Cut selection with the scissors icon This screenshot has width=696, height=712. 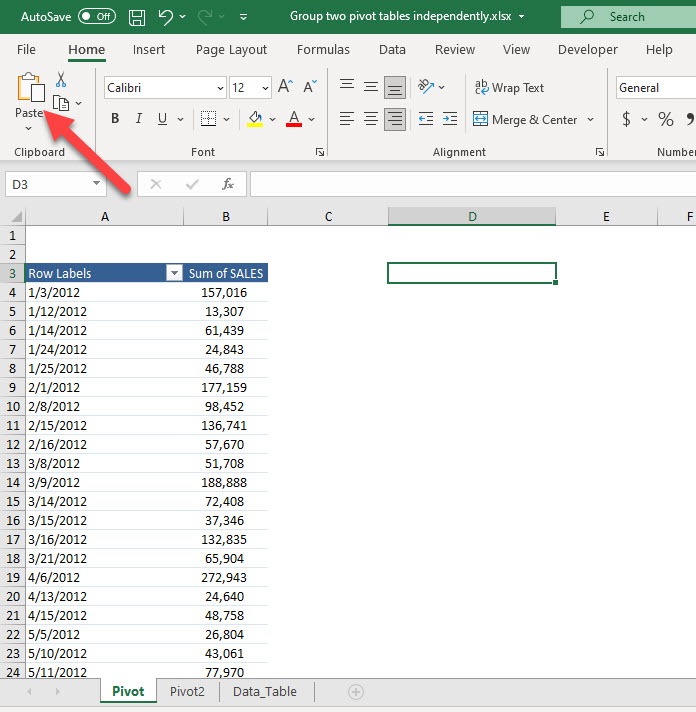tap(61, 80)
